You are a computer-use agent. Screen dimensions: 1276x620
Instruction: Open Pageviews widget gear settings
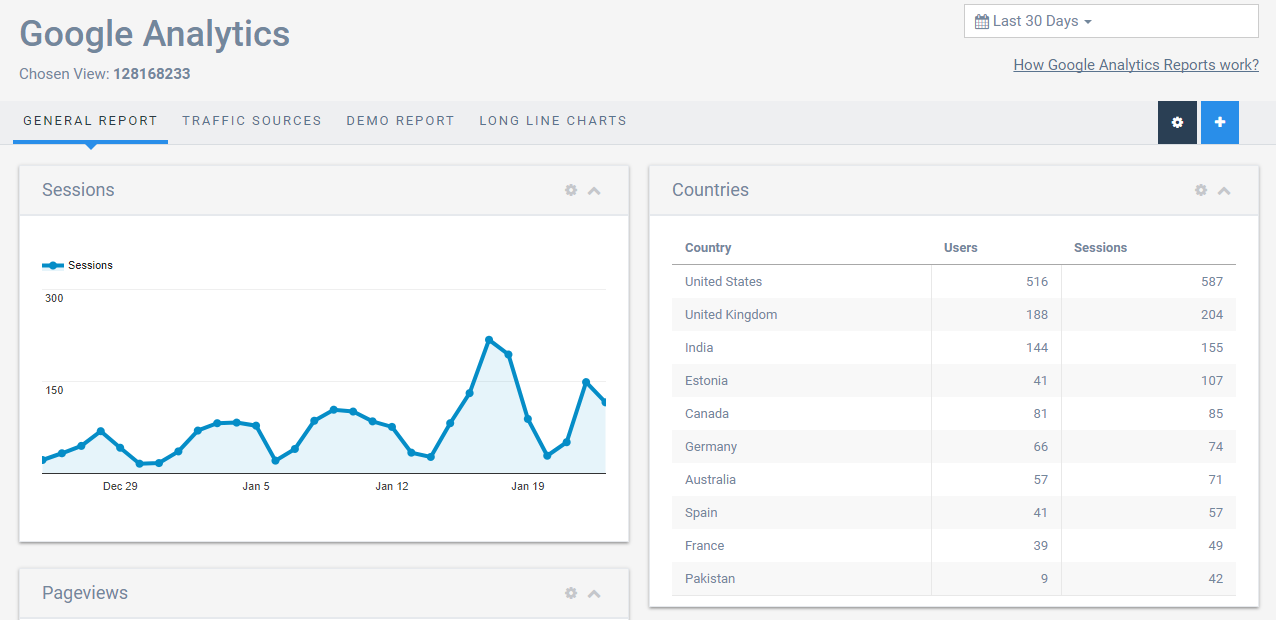pyautogui.click(x=571, y=593)
